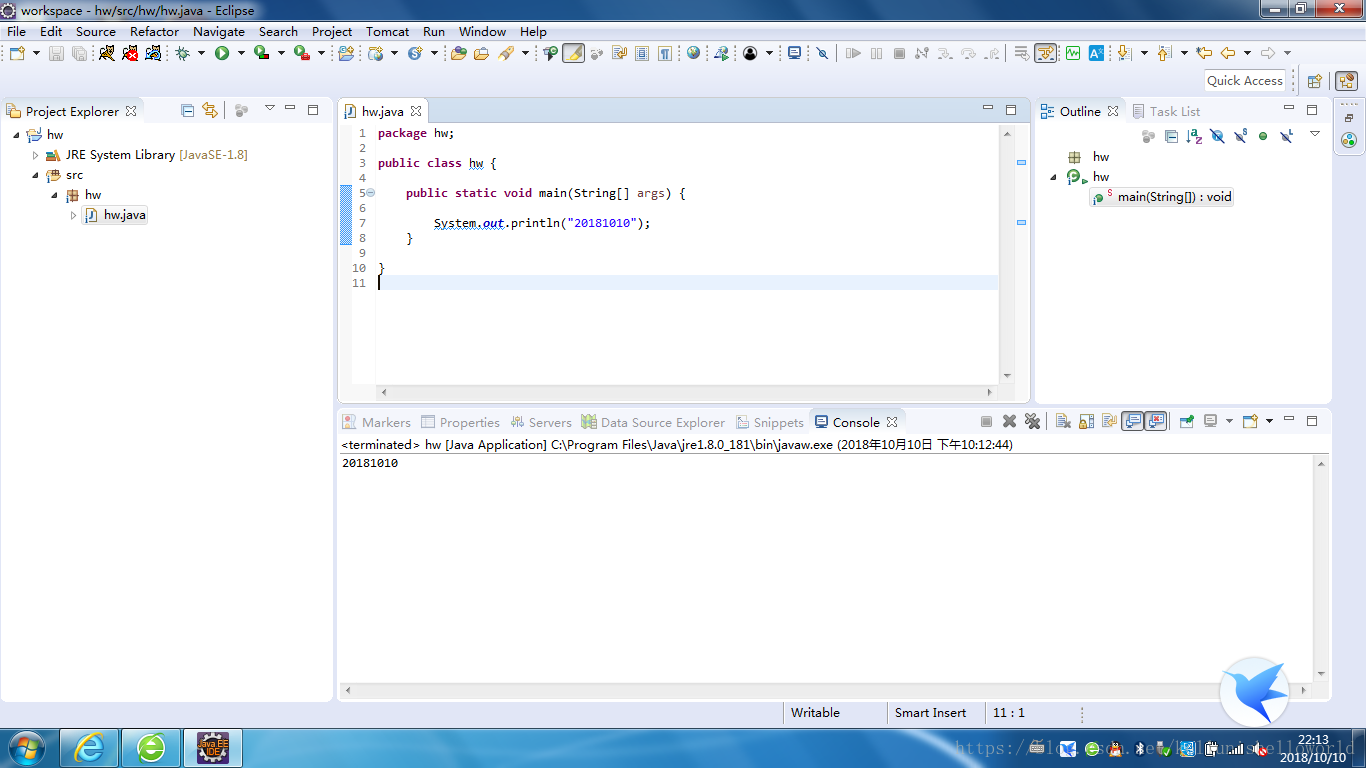Click Remove All Terminated Launches double-X icon
Image resolution: width=1366 pixels, height=768 pixels.
[1032, 421]
